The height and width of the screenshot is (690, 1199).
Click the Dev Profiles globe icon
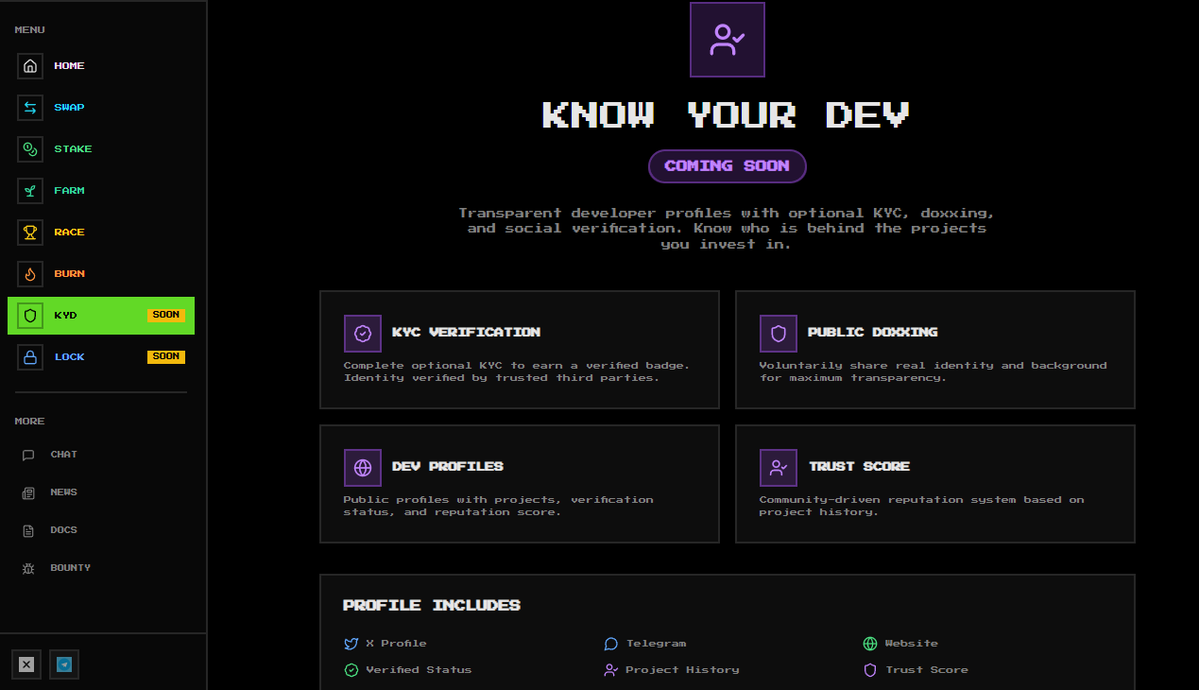click(x=362, y=467)
